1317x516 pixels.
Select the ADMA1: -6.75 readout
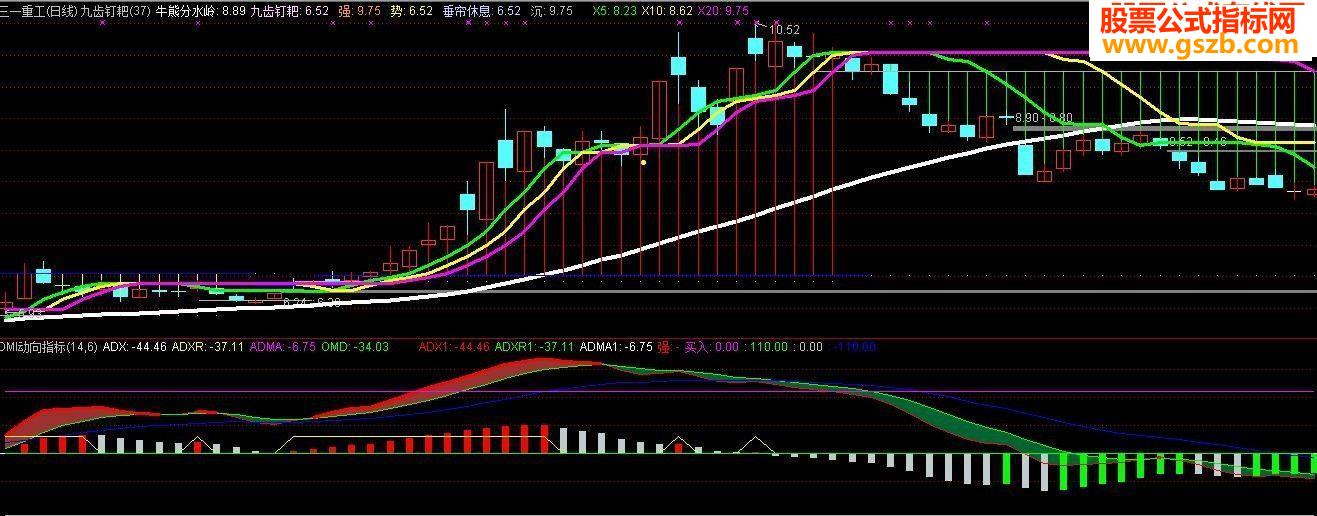point(616,347)
